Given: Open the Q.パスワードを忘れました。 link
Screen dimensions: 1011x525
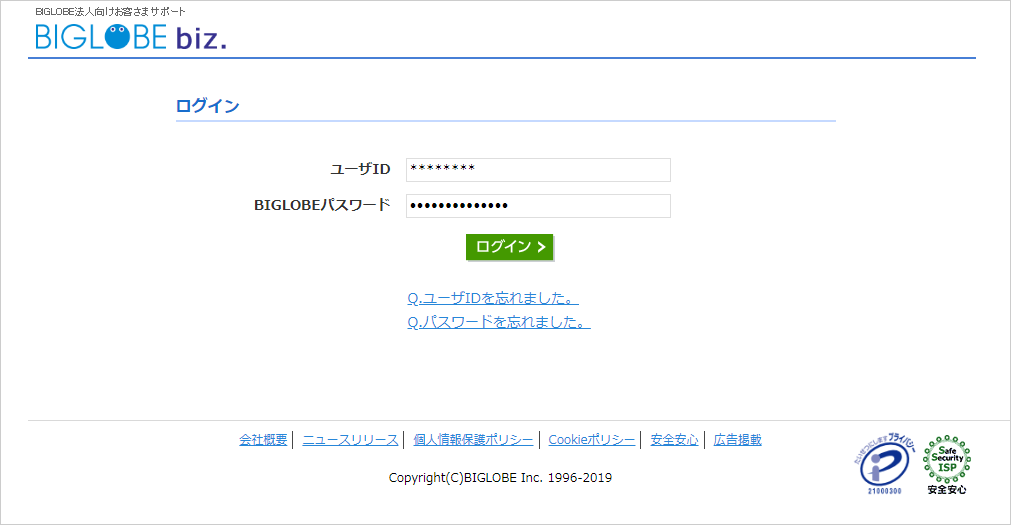Looking at the screenshot, I should point(498,322).
